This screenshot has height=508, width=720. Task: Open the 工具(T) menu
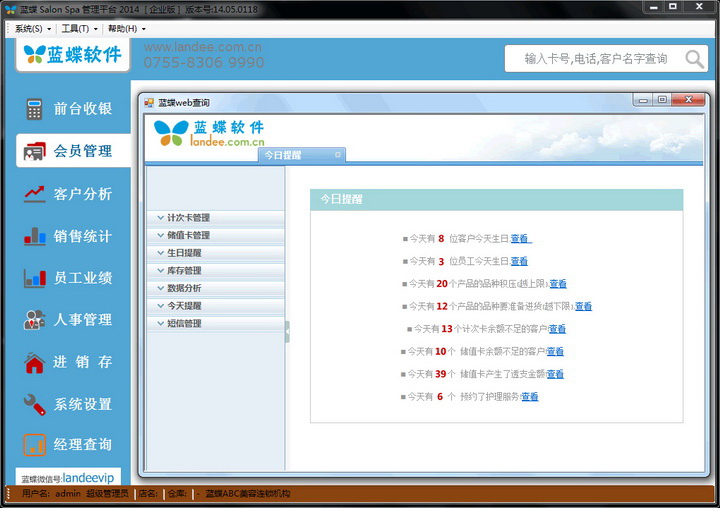[79, 28]
